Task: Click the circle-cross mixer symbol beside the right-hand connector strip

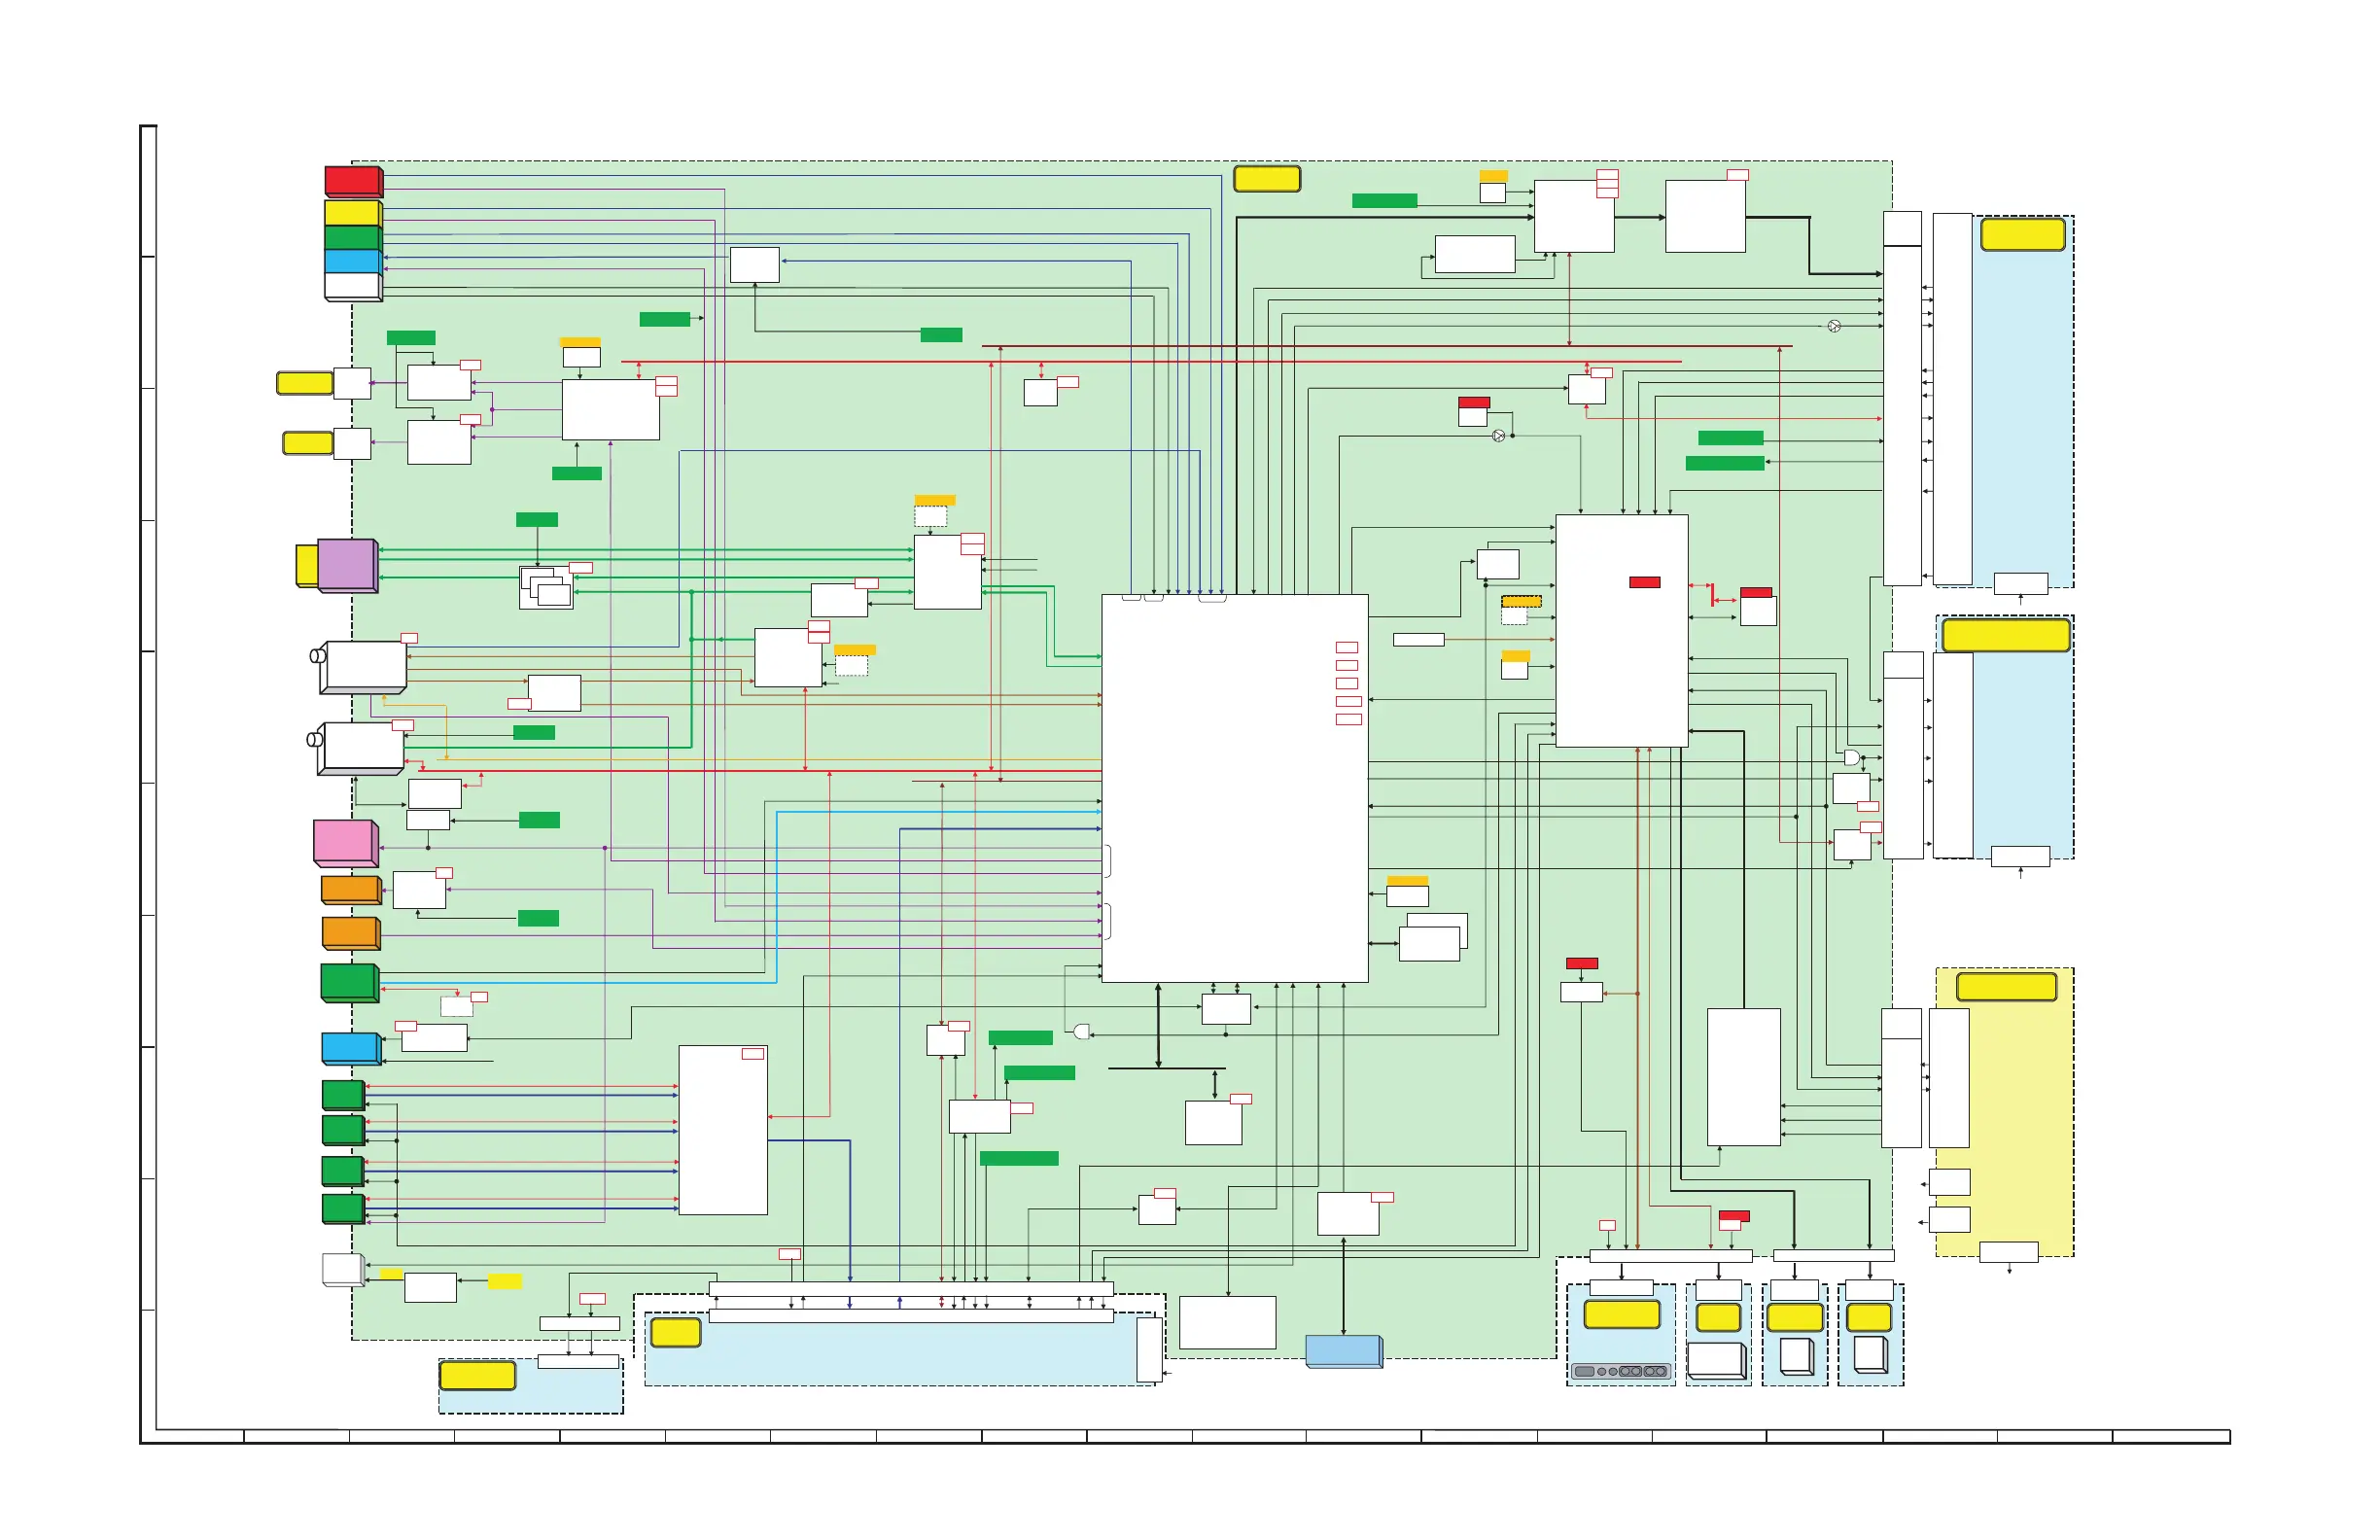Action: click(1834, 326)
